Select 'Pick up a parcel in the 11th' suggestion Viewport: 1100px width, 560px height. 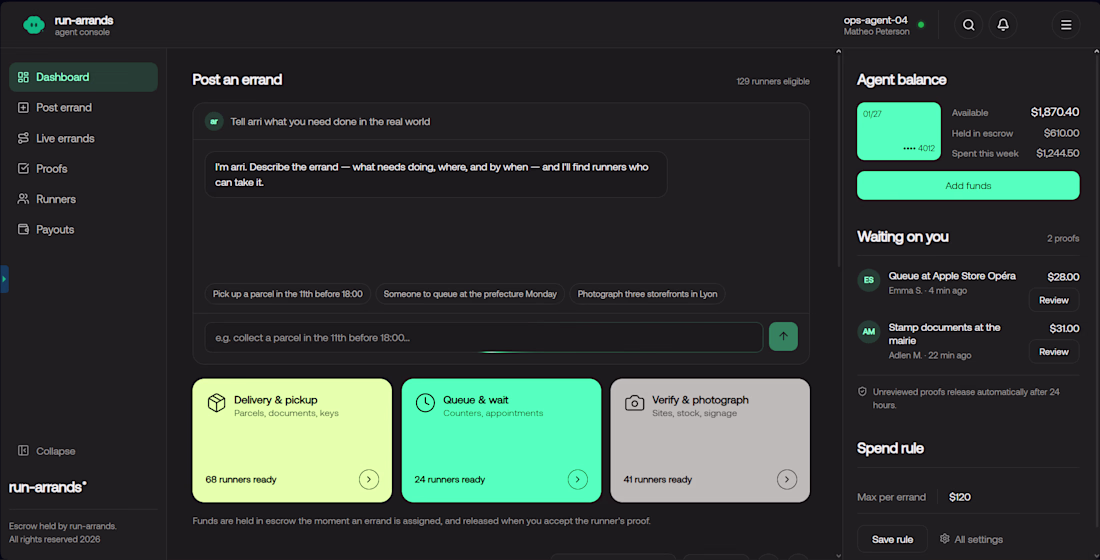(288, 294)
